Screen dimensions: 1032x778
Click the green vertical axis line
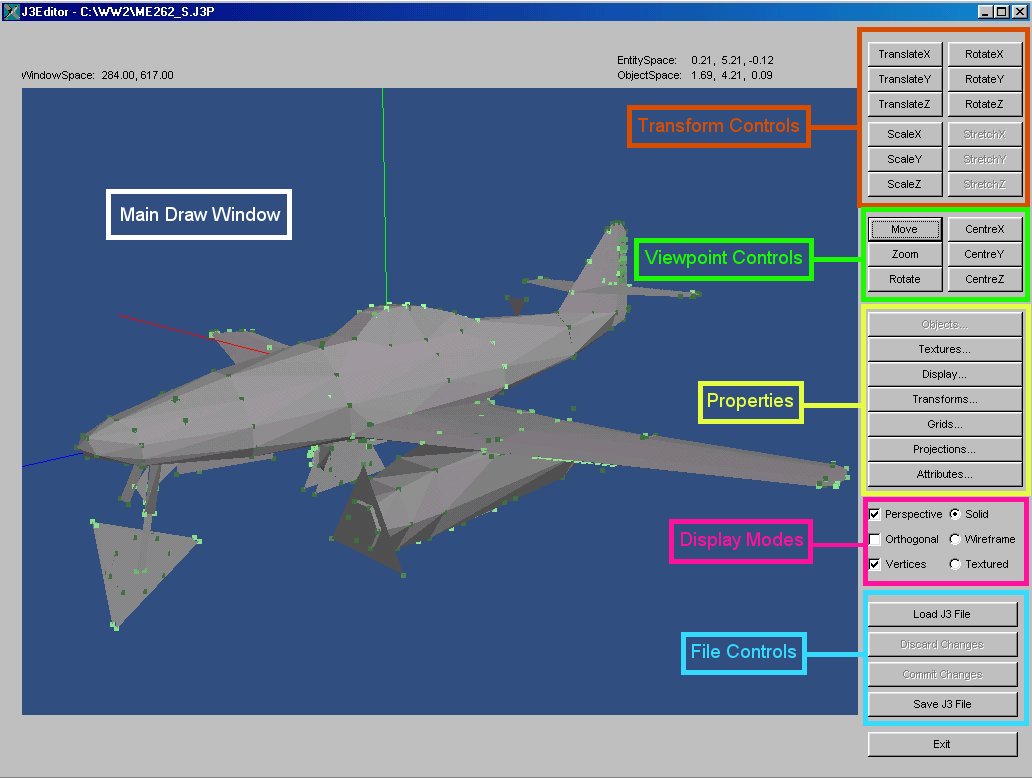(384, 197)
